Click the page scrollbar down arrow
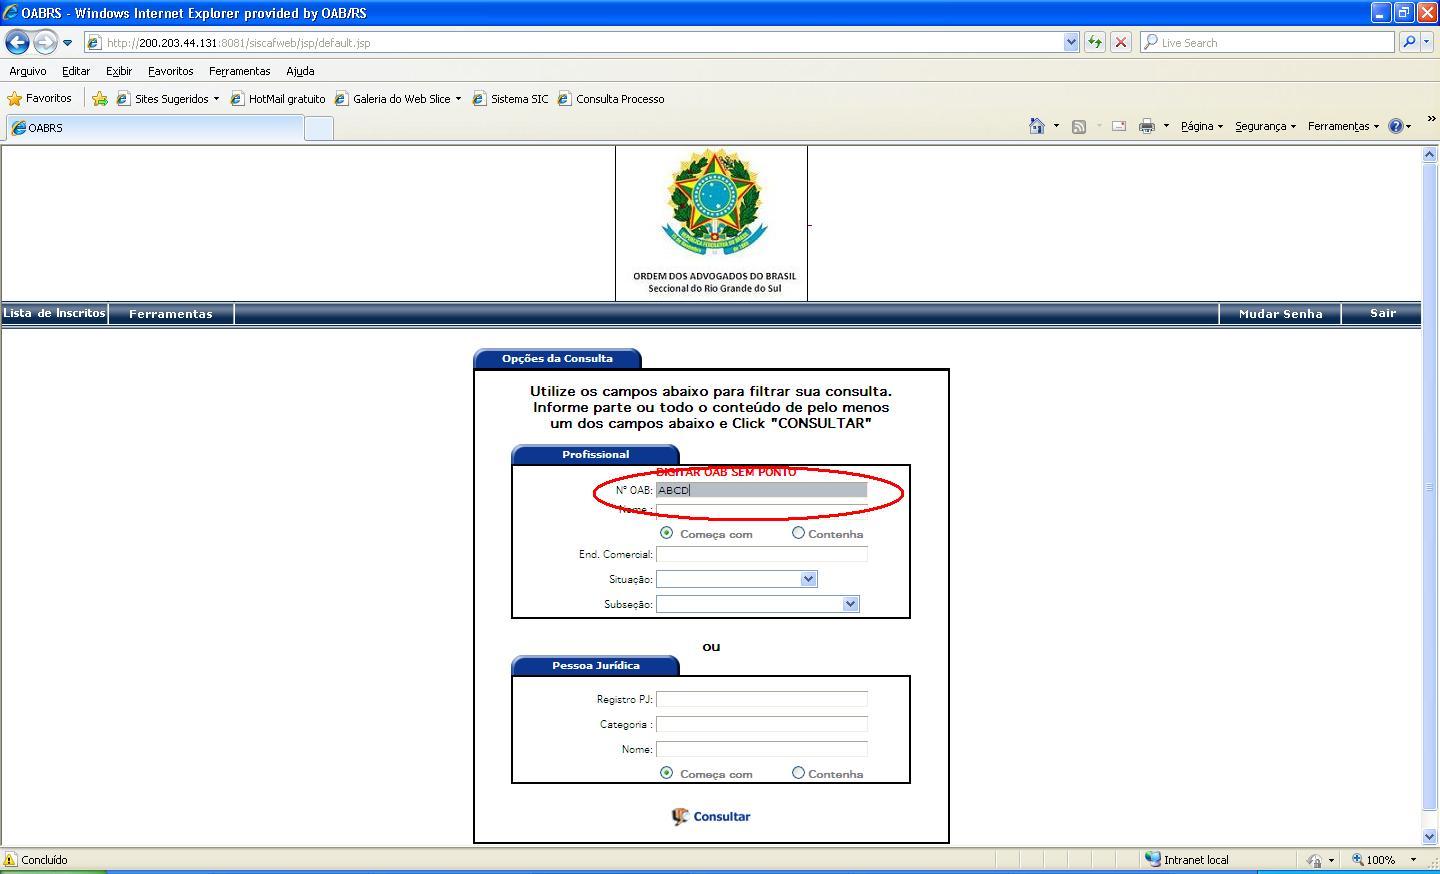The image size is (1440, 874). pyautogui.click(x=1429, y=836)
